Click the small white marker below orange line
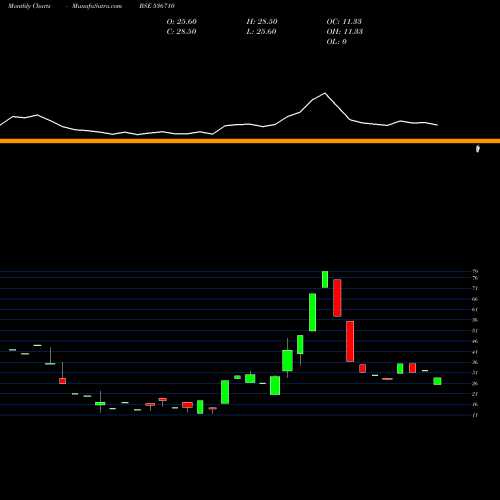The width and height of the screenshot is (500, 500). click(478, 149)
